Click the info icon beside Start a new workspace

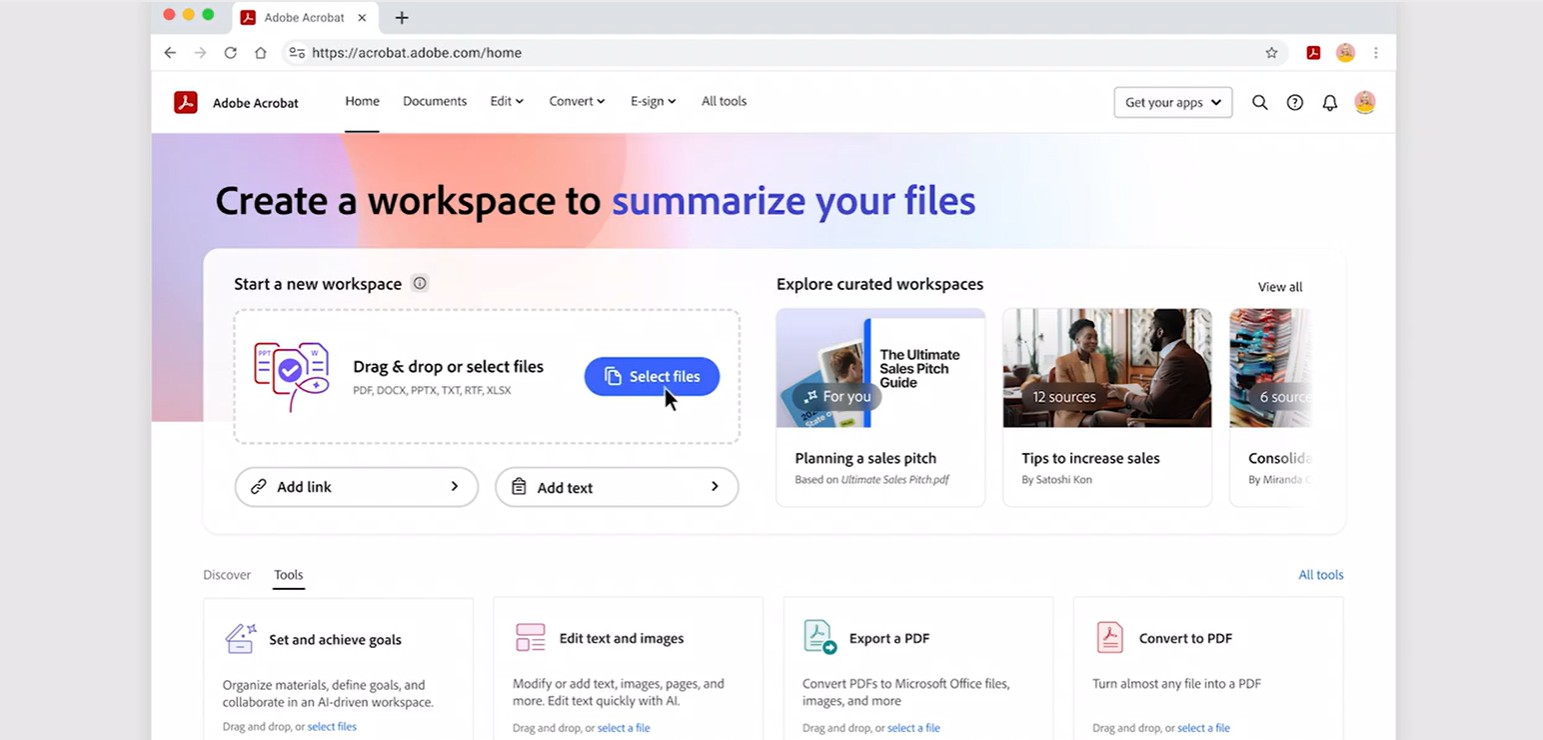420,283
